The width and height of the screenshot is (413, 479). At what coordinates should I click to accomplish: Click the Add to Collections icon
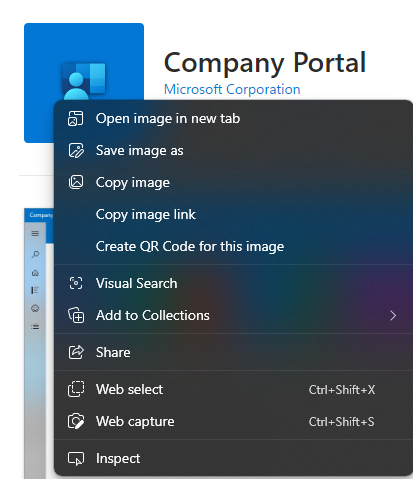pyautogui.click(x=76, y=315)
